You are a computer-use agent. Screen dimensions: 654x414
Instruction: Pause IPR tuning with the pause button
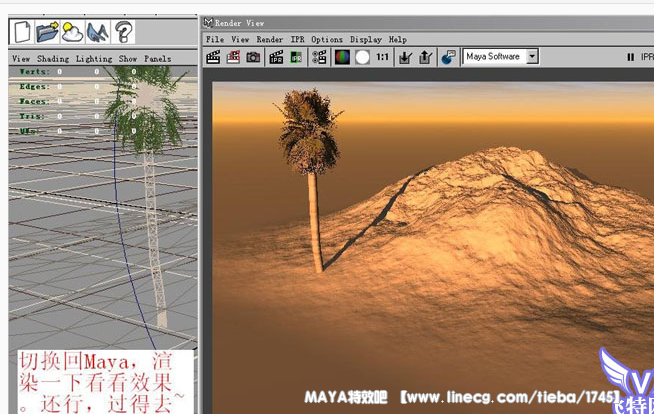(x=630, y=57)
